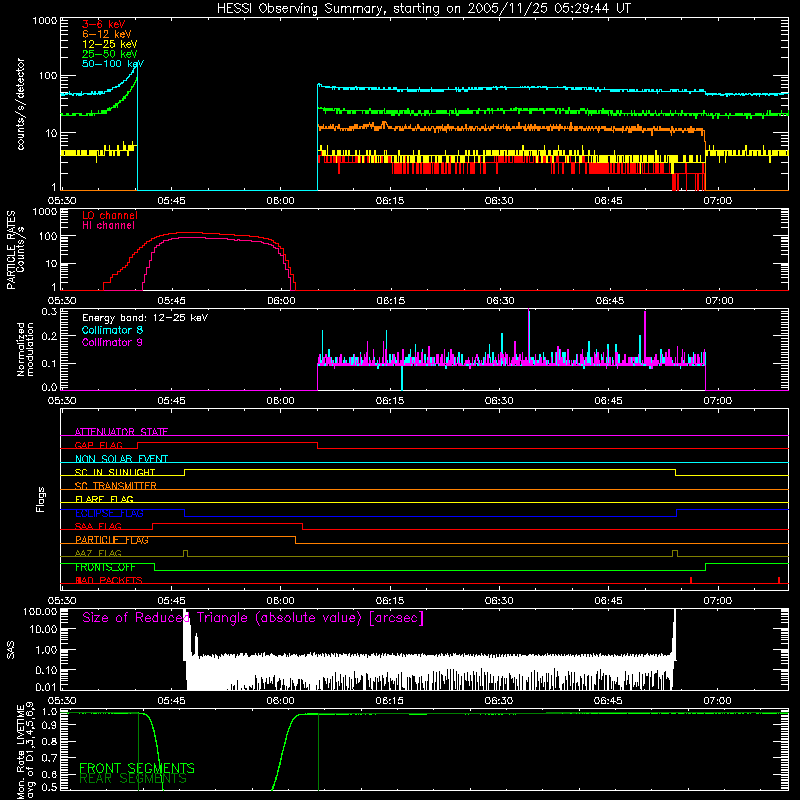Click the Normalized modulation axis label
The width and height of the screenshot is (800, 800).
click(25, 349)
